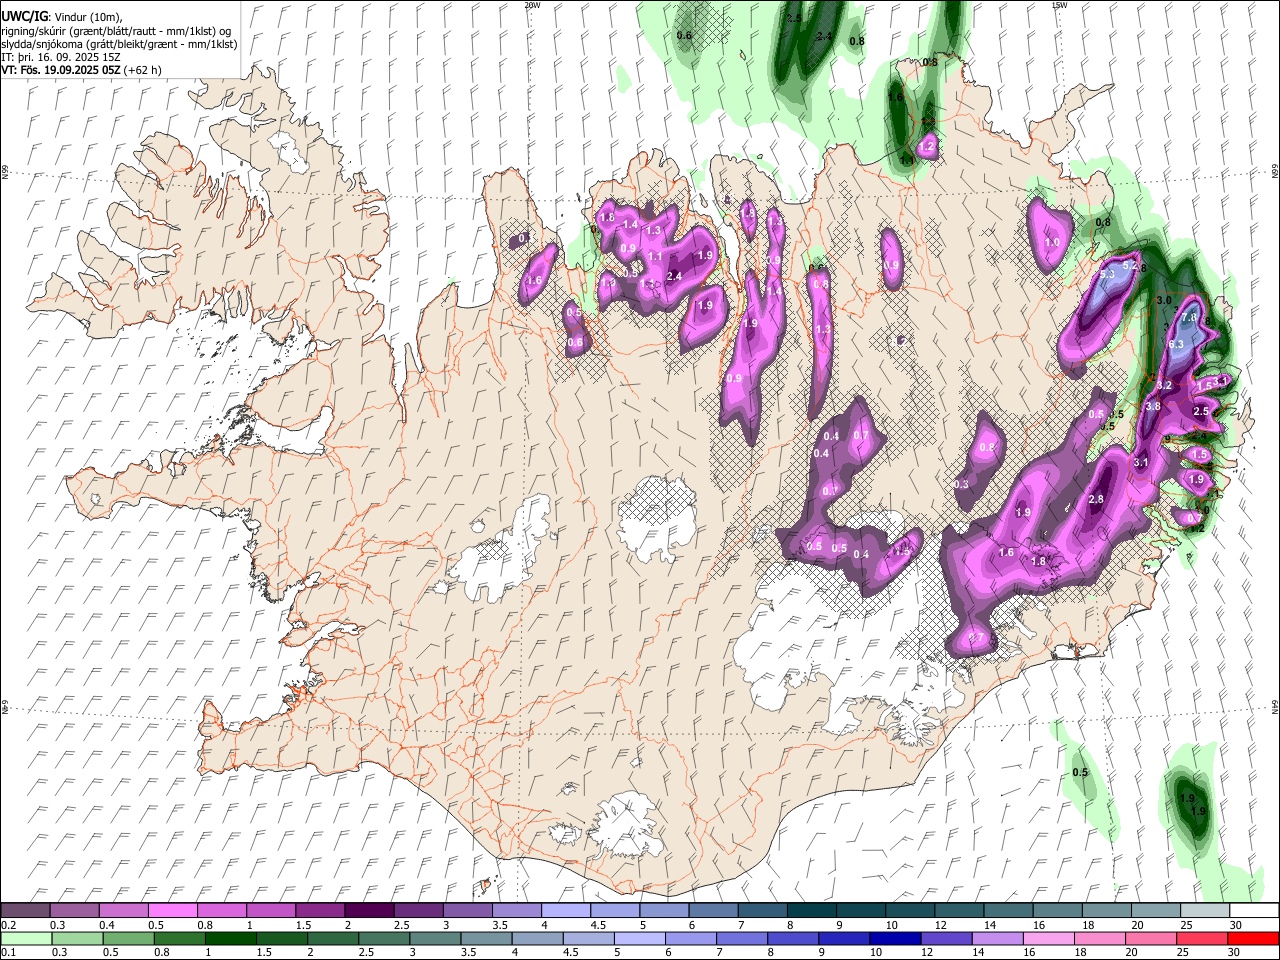
Task: Click the crimson 25 swatch, bottom legend row
Action: [x=1201, y=938]
